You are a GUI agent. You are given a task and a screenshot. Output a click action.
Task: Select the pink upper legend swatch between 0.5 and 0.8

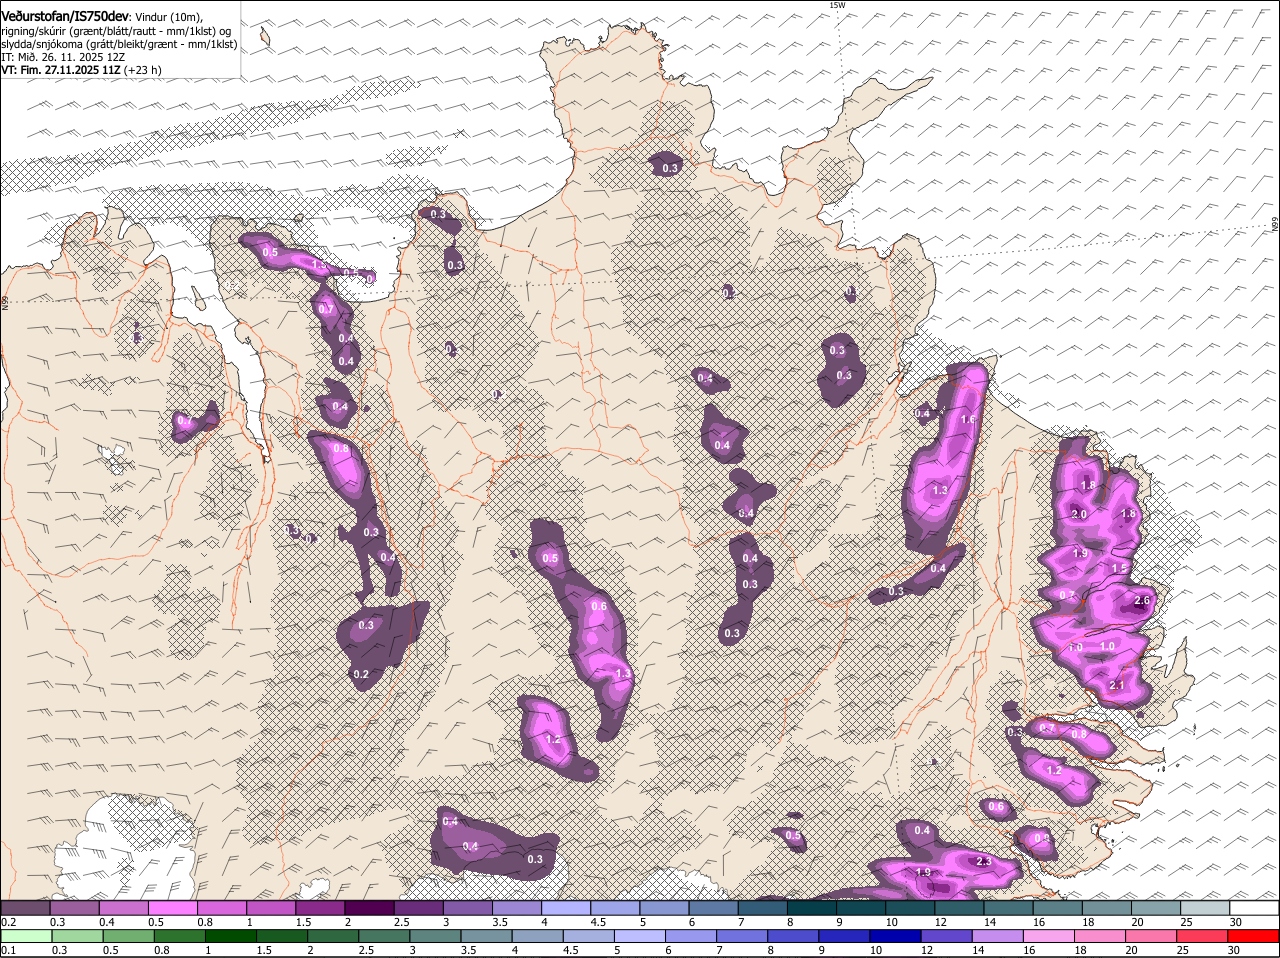[x=172, y=907]
